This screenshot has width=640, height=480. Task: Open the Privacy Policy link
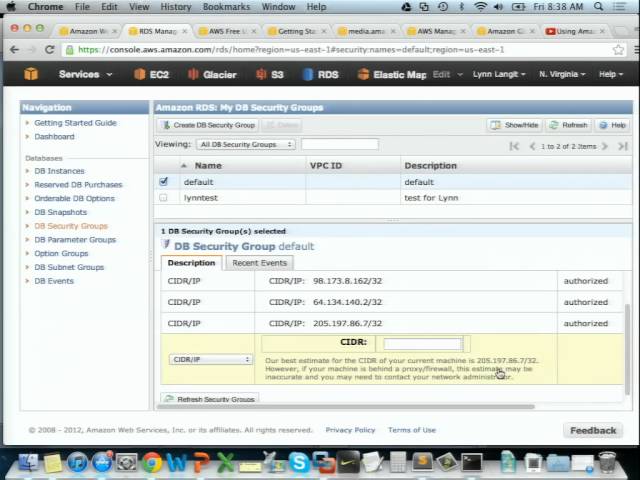(350, 430)
